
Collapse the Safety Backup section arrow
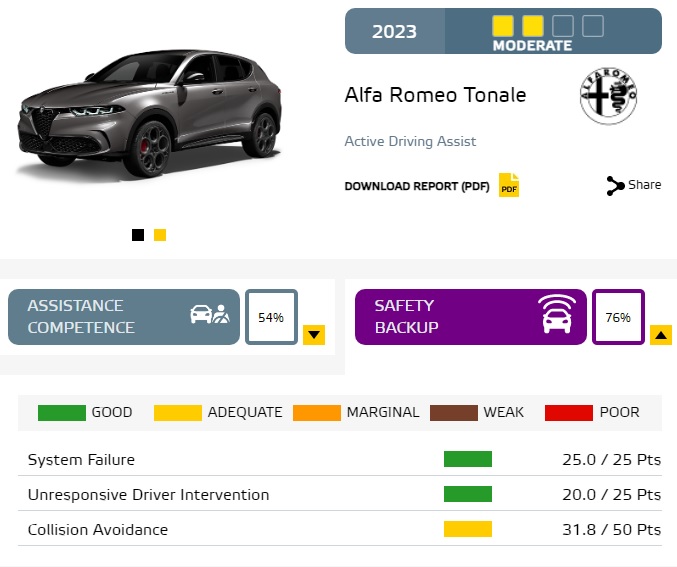point(661,335)
